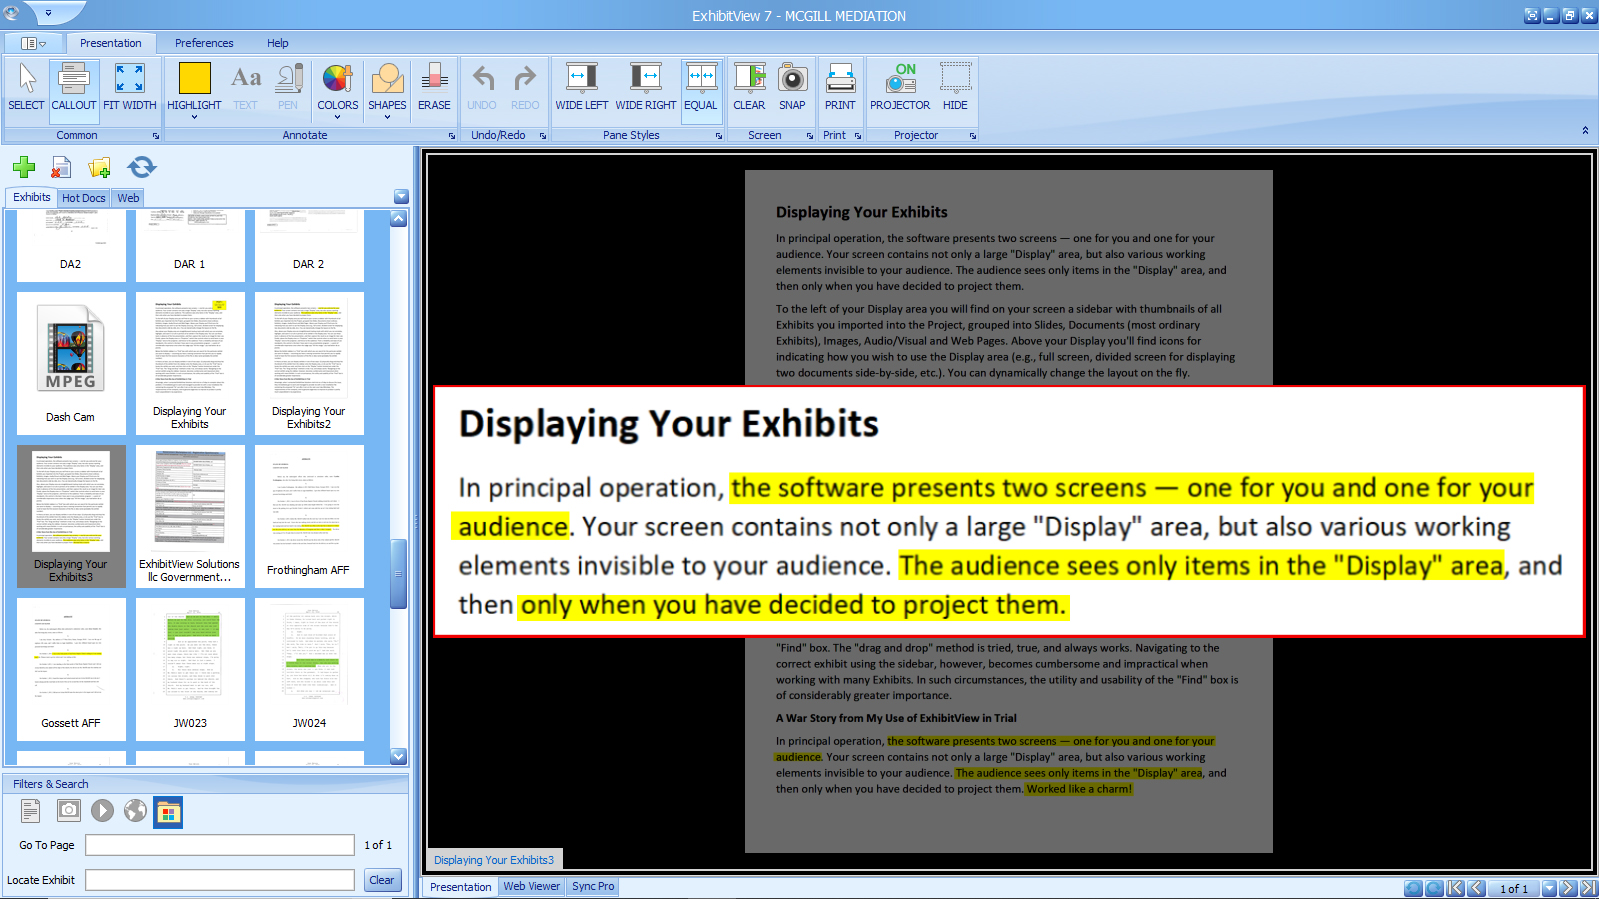Image resolution: width=1599 pixels, height=899 pixels.
Task: Select the Frothingham AFF thumbnail
Action: pyautogui.click(x=309, y=516)
